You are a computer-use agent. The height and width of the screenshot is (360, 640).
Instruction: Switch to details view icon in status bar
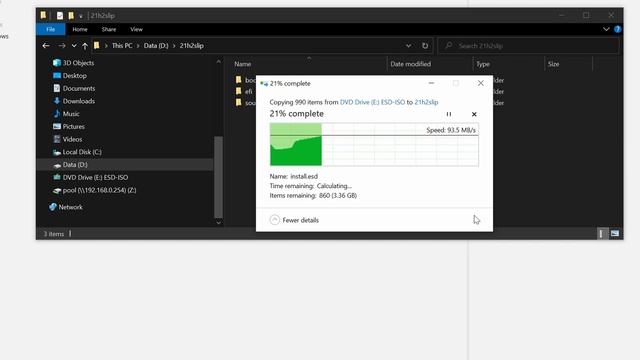(601, 233)
